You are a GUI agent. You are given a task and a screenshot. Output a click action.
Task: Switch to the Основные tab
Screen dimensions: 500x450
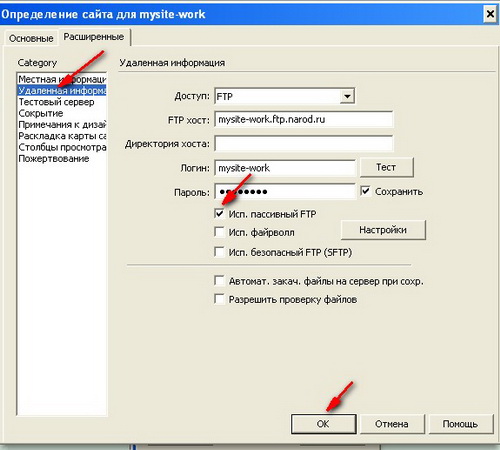pyautogui.click(x=31, y=38)
